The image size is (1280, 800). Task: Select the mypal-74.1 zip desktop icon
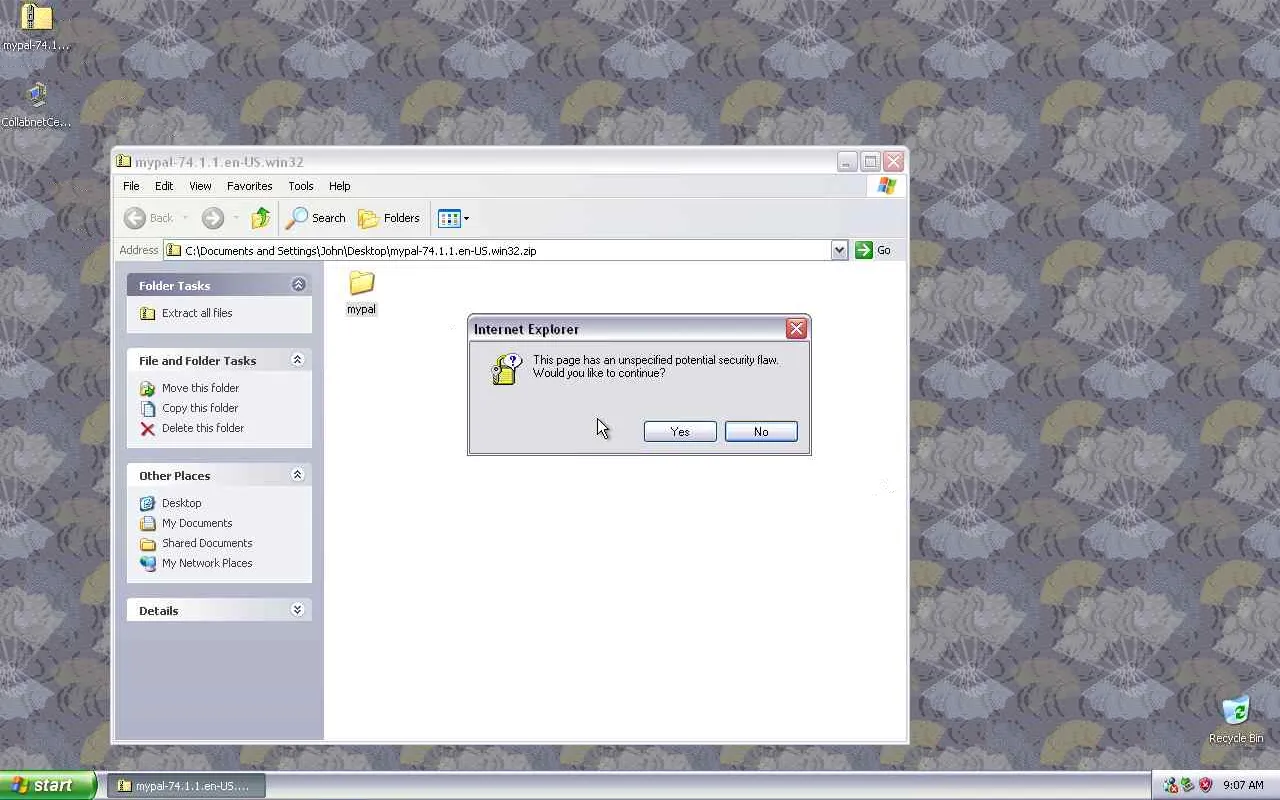pos(36,26)
